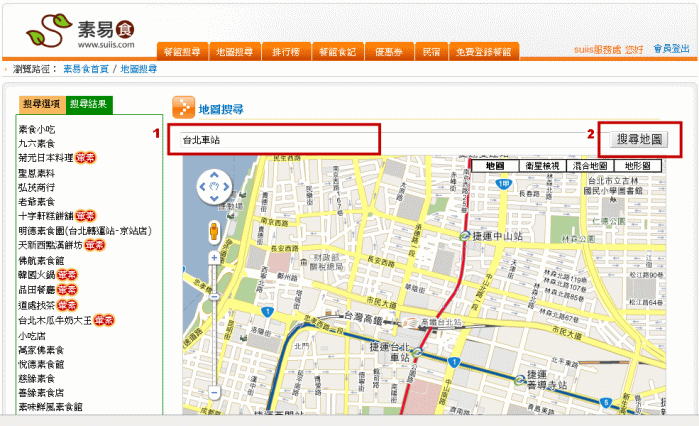Click the map pan control arrows
Screen dimensions: 699x426
tap(214, 185)
